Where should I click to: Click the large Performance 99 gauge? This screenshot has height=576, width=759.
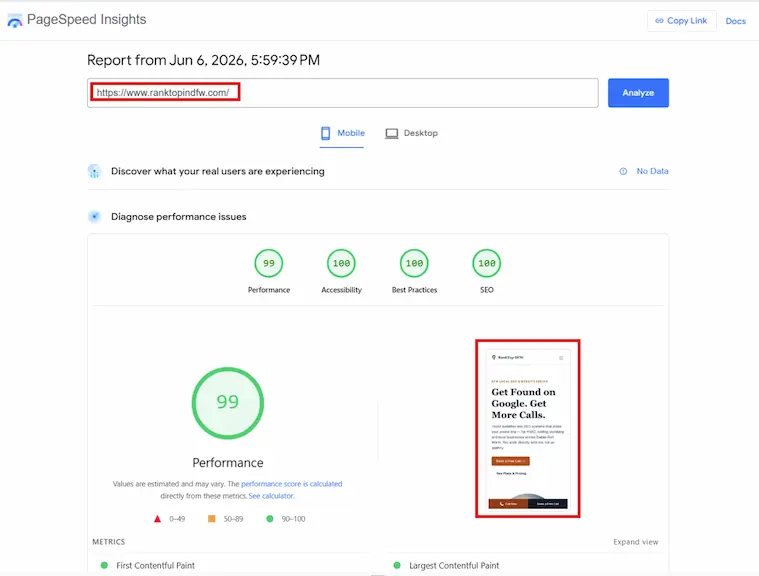point(228,403)
